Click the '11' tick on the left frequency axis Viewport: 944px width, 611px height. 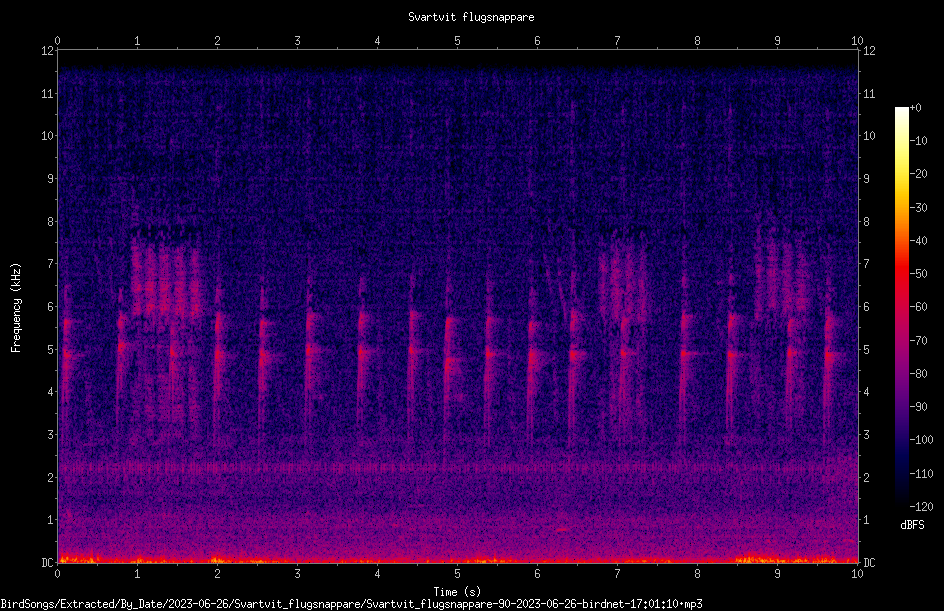[x=48, y=93]
